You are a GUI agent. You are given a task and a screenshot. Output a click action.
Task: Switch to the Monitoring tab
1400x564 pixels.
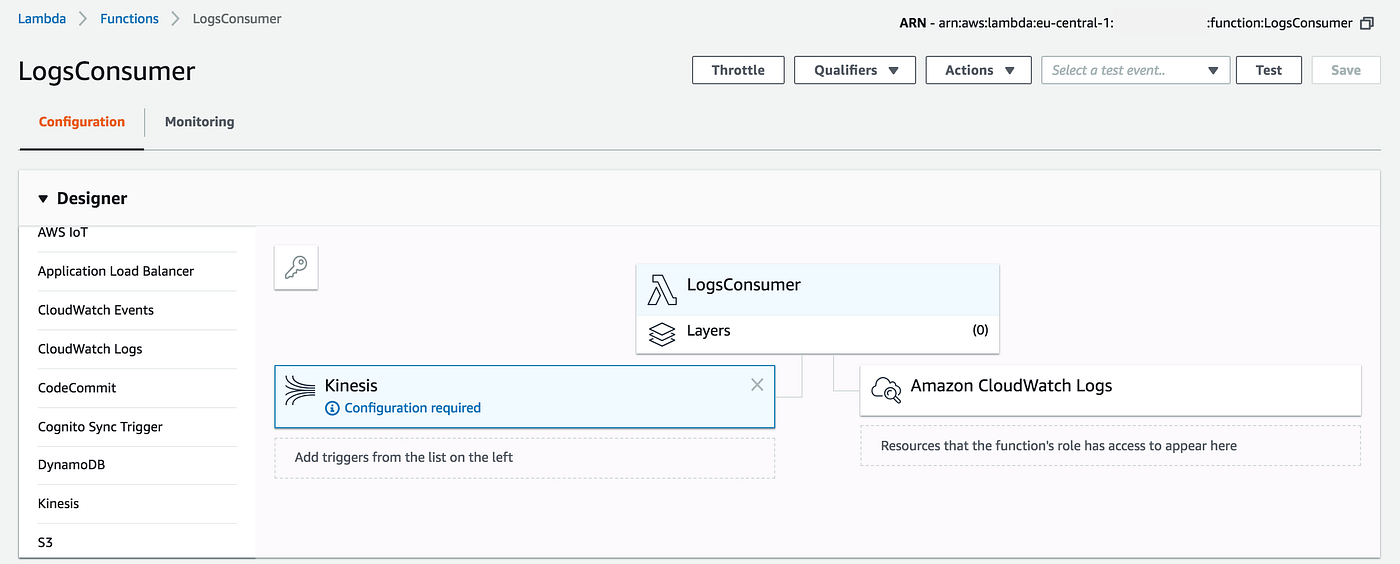point(199,122)
